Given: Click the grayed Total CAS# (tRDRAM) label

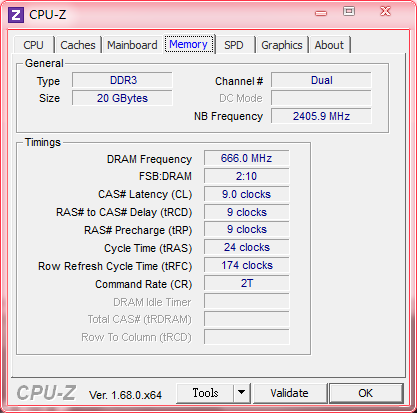Looking at the screenshot, I should [x=139, y=319].
